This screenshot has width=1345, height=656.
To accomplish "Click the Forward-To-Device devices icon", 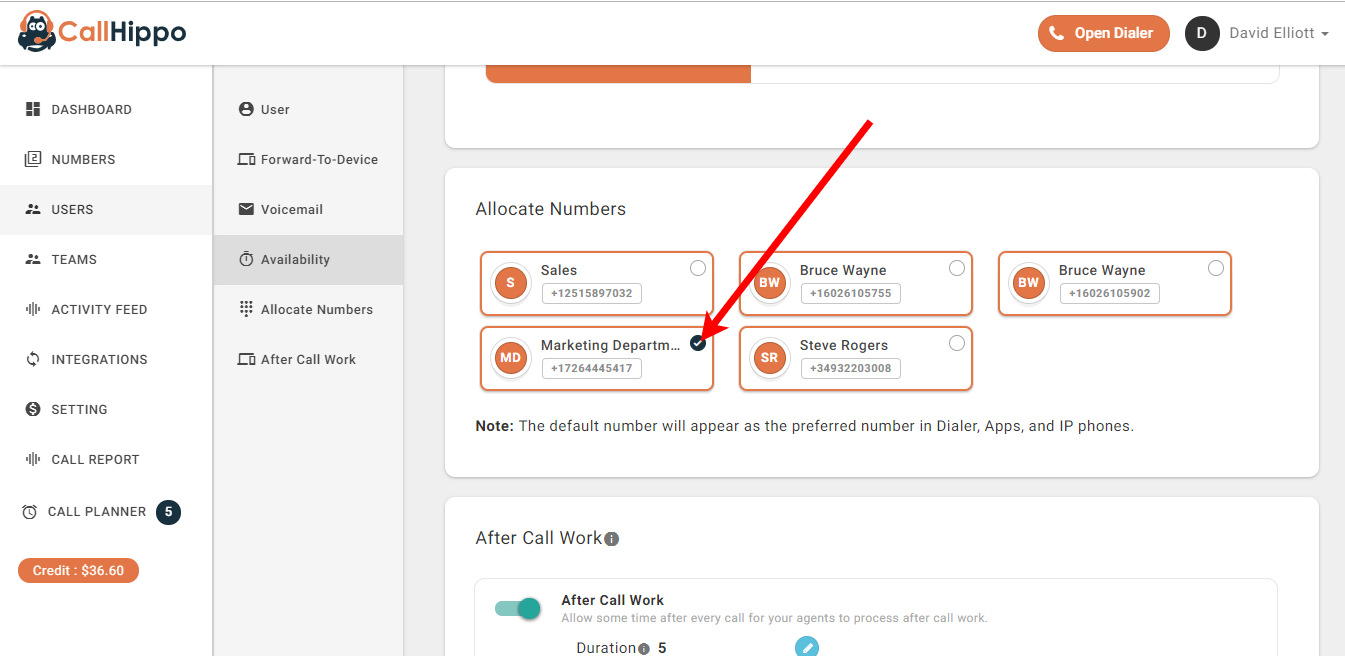I will tap(246, 159).
